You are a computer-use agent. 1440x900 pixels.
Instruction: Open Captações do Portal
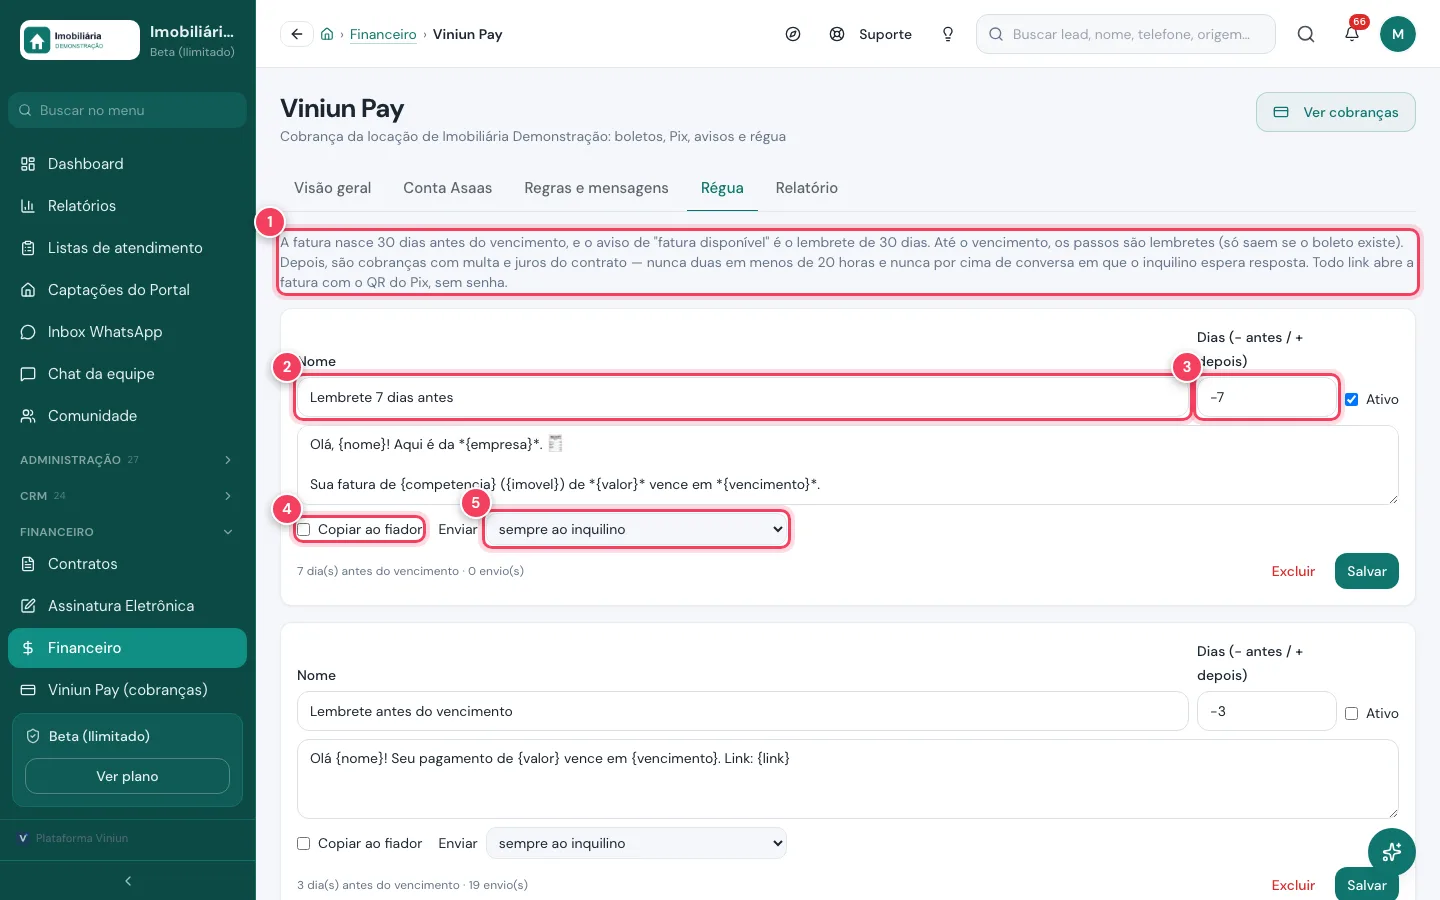127,290
